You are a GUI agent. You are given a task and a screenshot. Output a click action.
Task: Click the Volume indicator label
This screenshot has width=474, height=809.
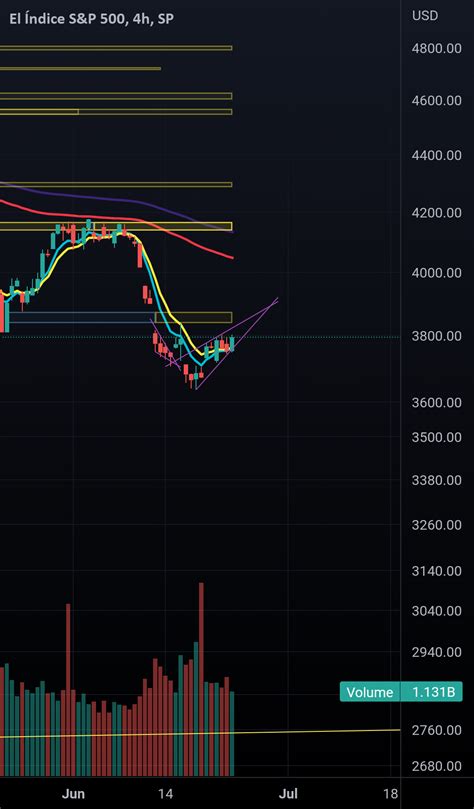click(x=369, y=692)
